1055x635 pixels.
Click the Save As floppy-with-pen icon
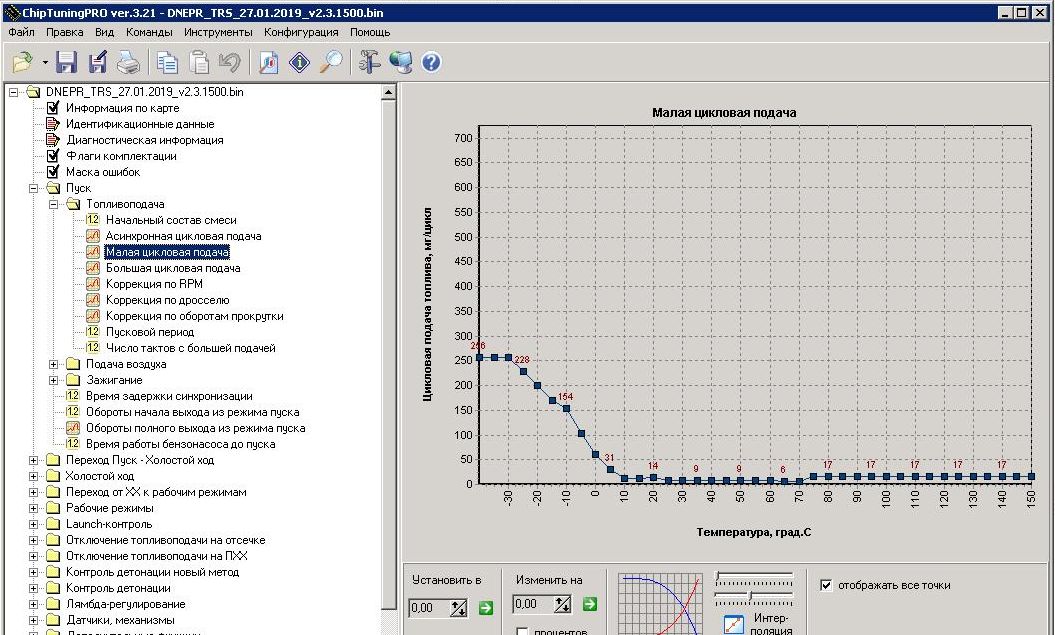(x=98, y=63)
